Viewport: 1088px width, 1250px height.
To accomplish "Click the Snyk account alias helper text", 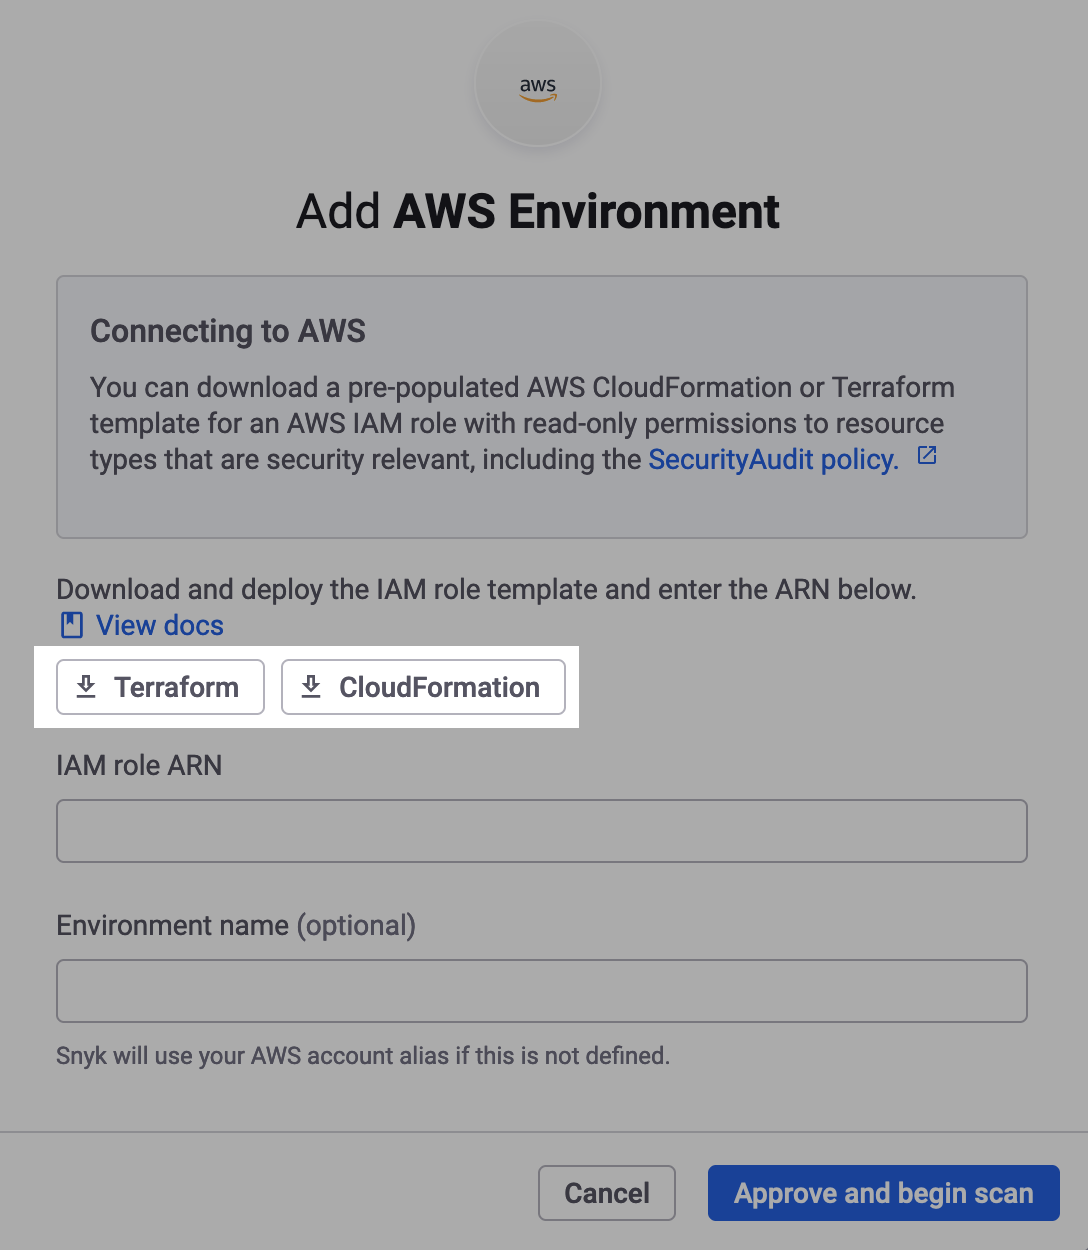I will (362, 1056).
